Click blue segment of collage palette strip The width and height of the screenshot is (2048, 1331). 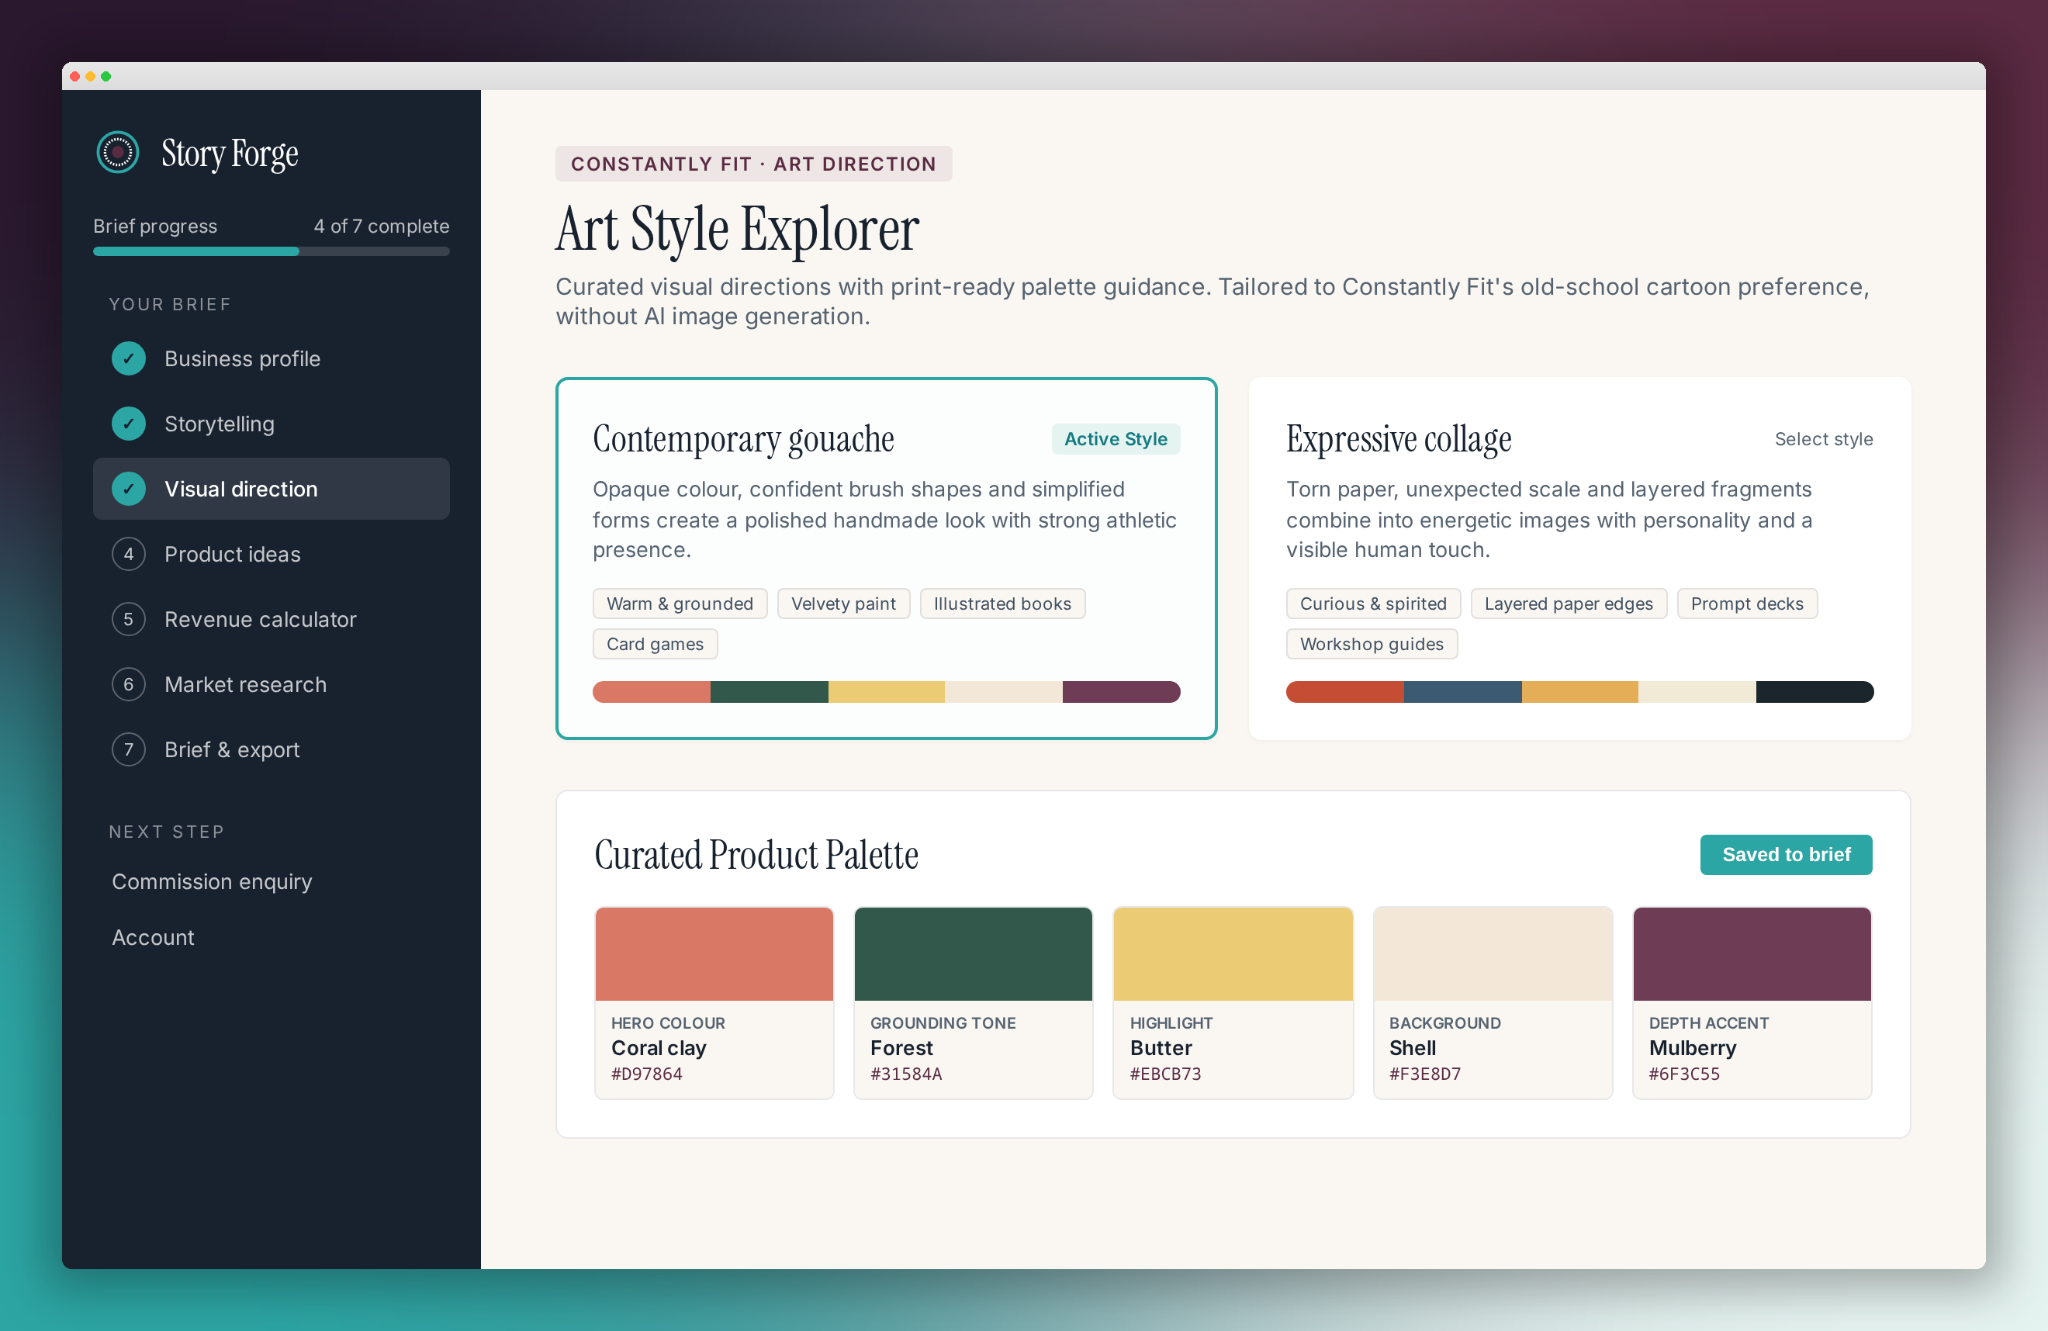[x=1462, y=692]
